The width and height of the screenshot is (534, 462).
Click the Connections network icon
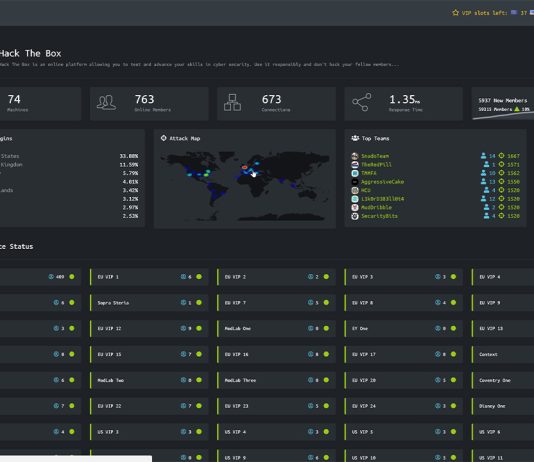232,102
